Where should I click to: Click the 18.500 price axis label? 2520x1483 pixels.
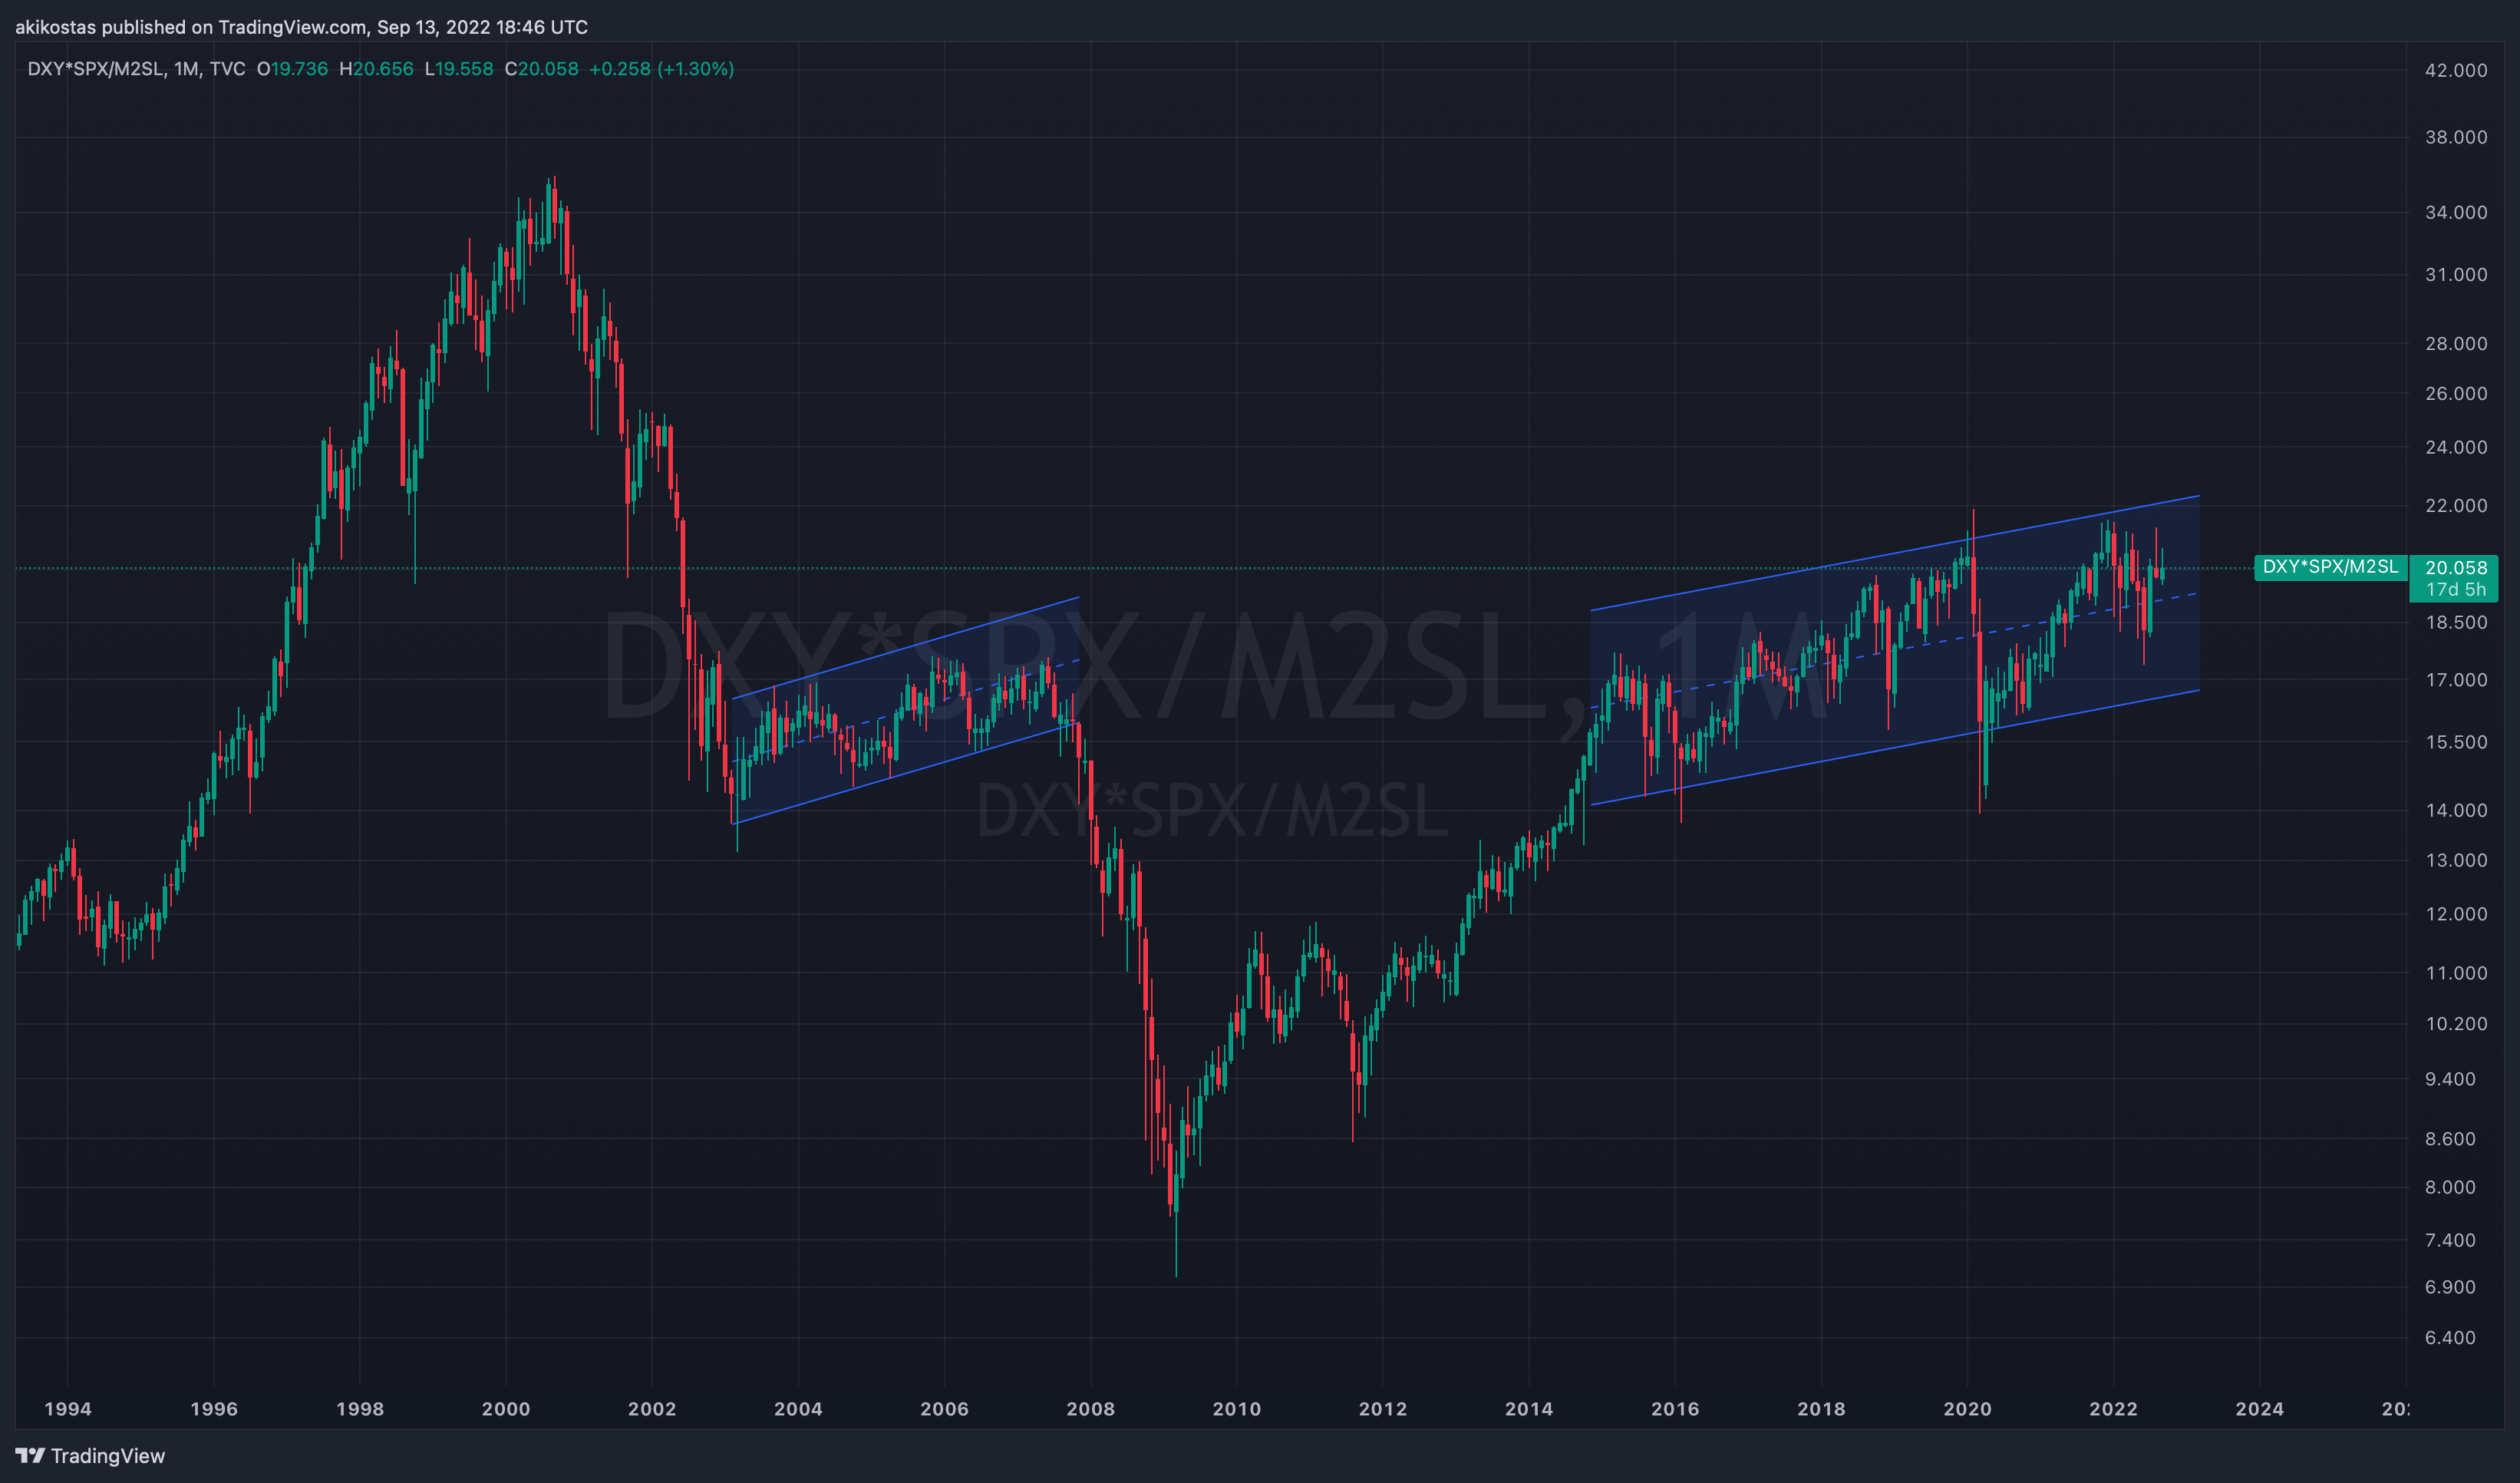pos(2456,622)
